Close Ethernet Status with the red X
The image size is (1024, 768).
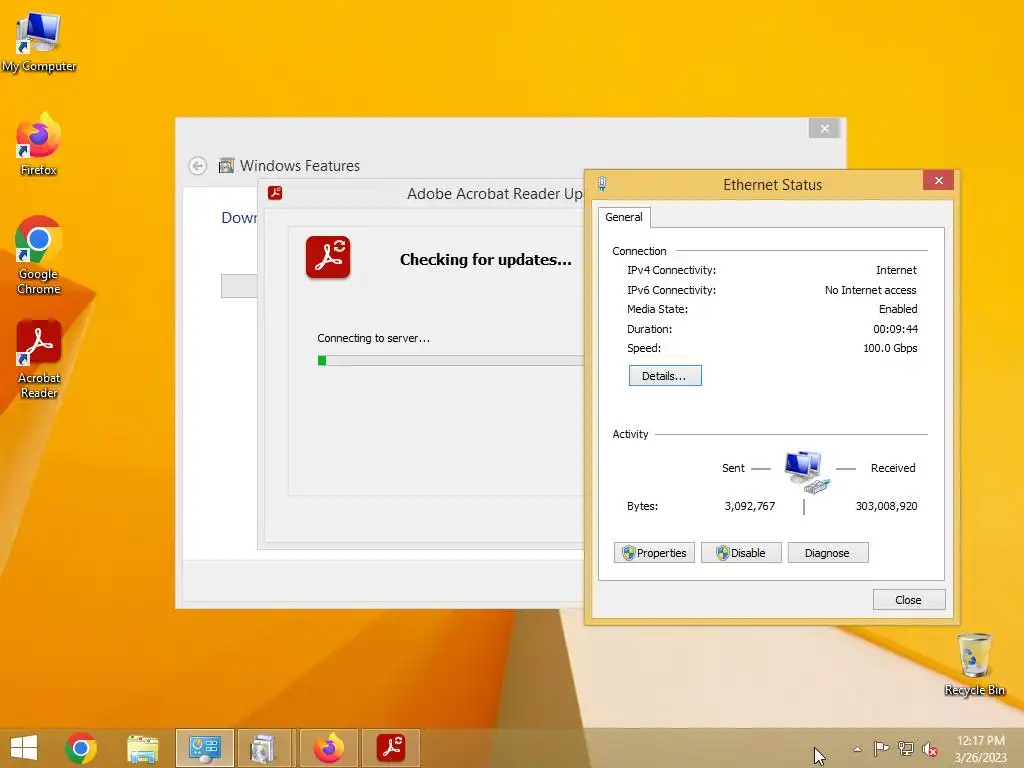click(x=938, y=180)
